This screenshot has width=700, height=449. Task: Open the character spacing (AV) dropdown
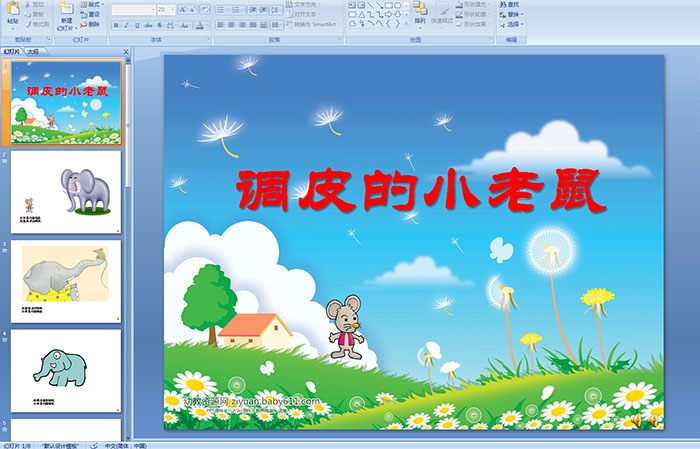pos(171,25)
